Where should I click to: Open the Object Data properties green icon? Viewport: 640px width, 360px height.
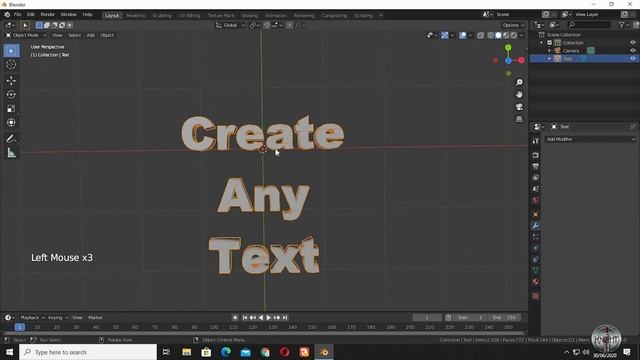pos(536,270)
